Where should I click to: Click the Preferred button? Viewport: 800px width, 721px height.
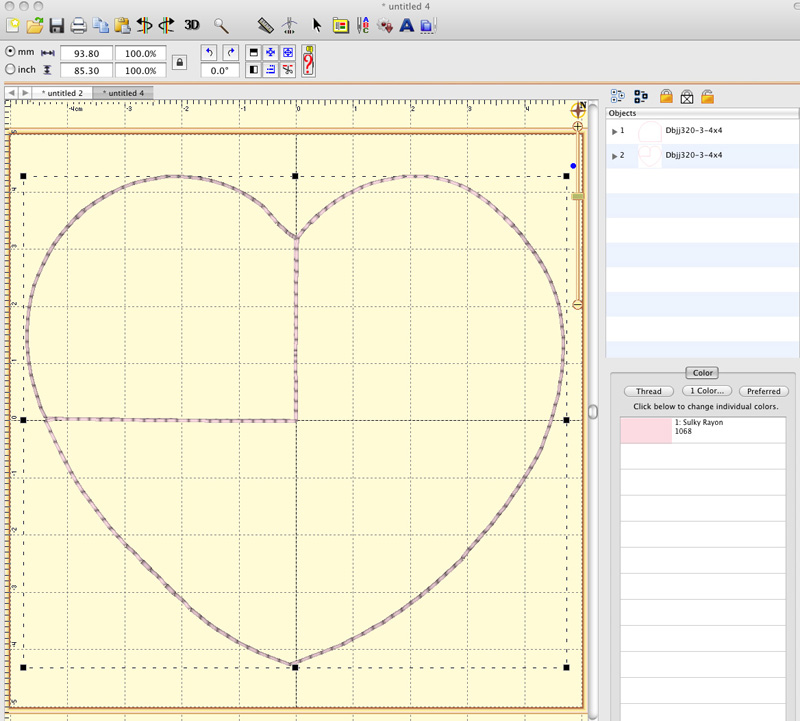[764, 391]
